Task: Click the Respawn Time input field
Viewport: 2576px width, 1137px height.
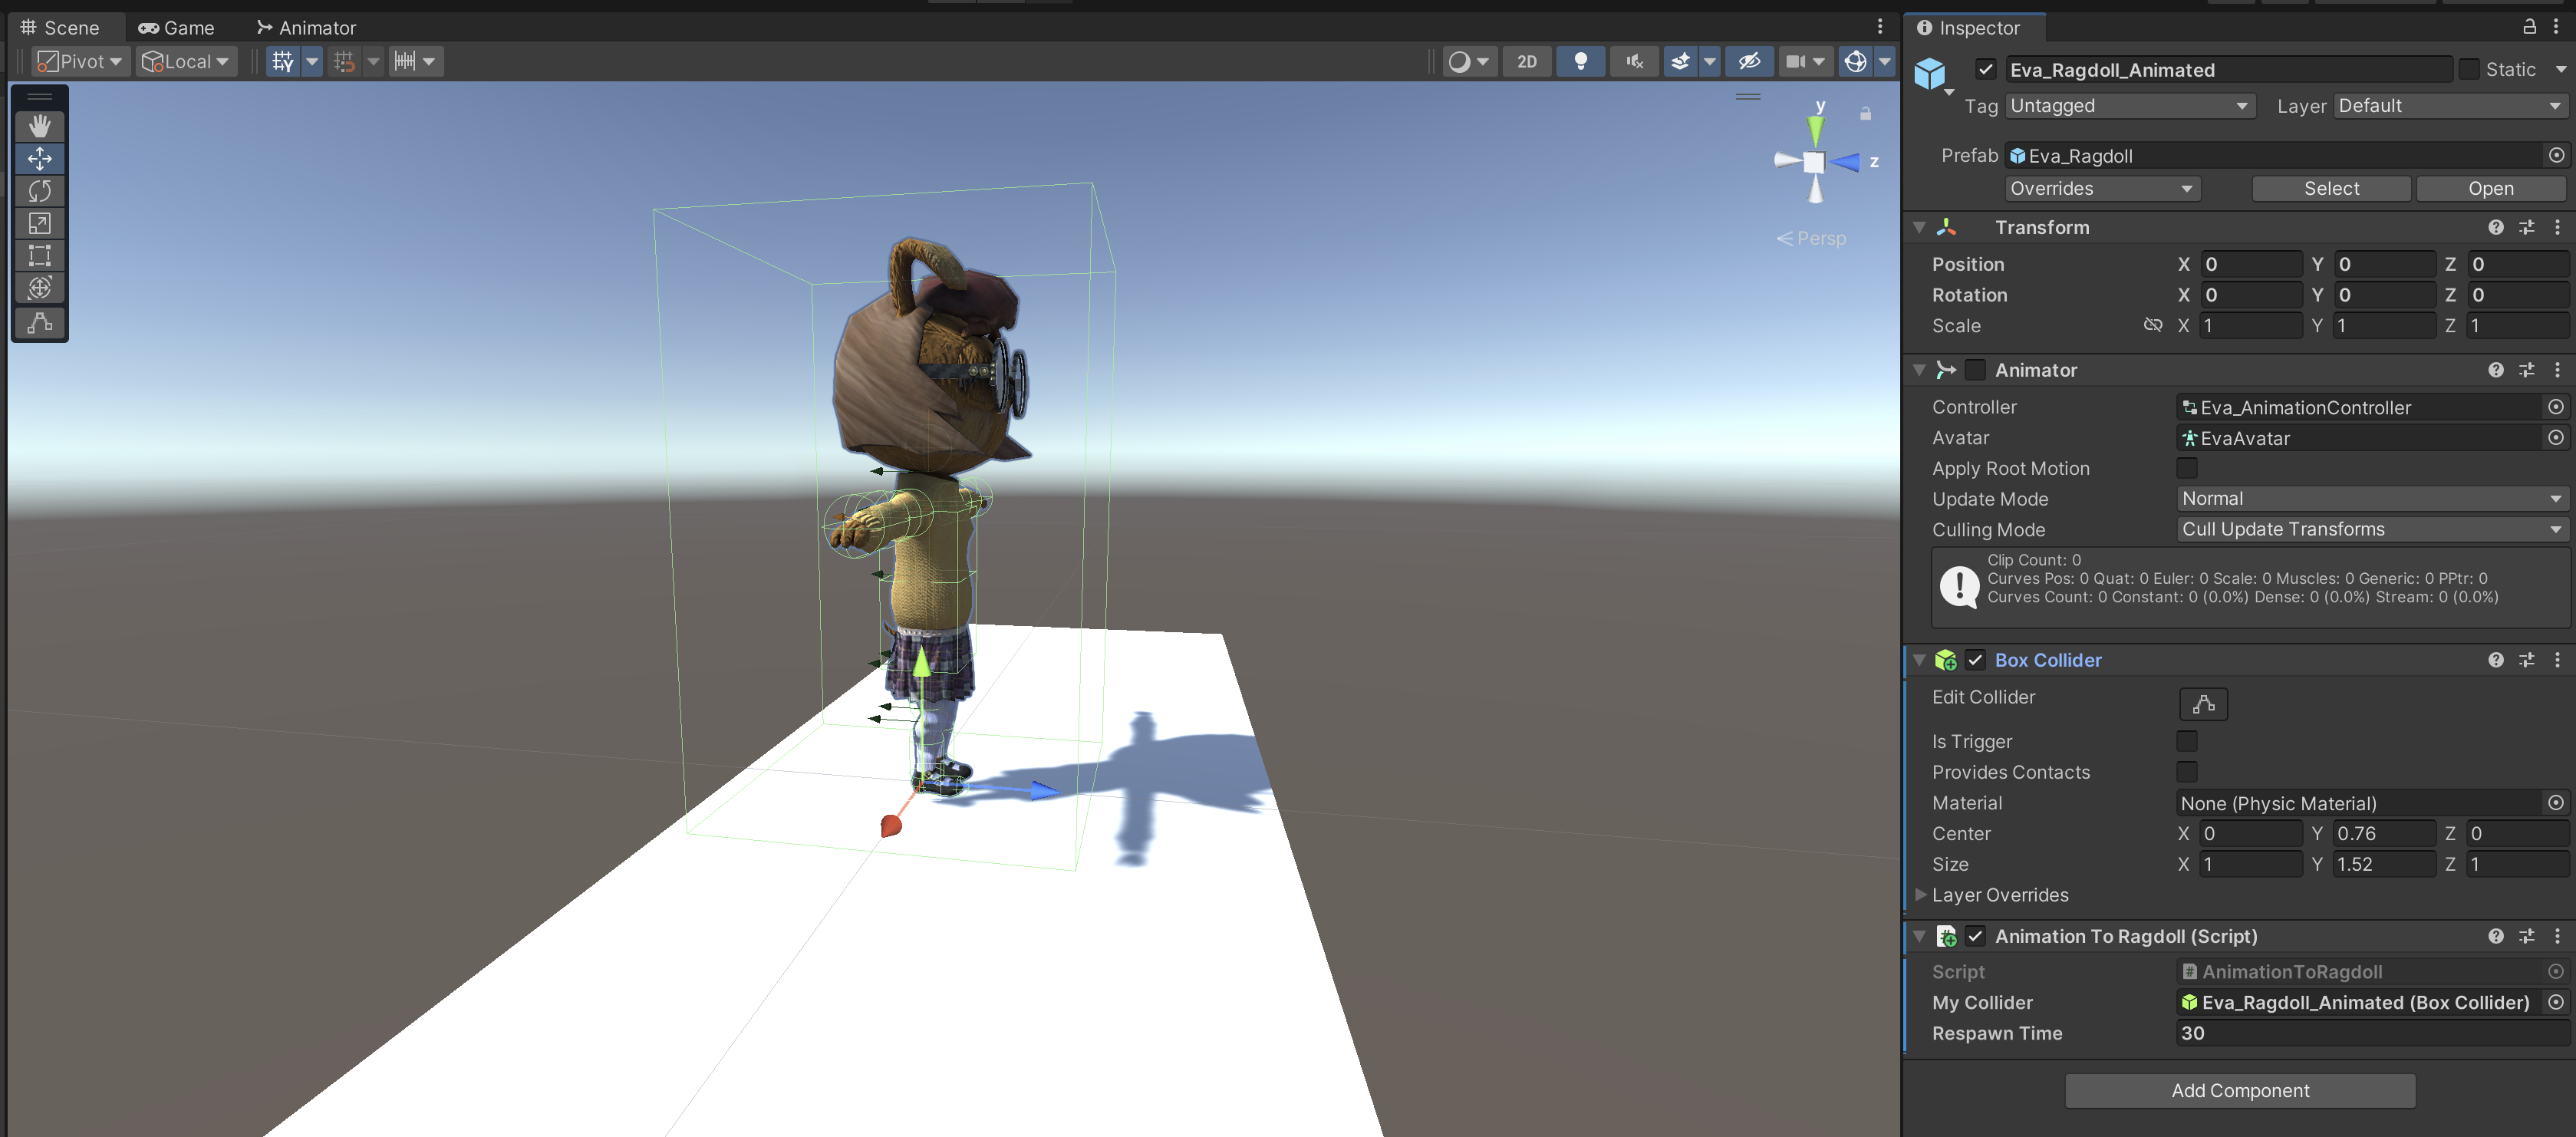Action: [x=2370, y=1033]
